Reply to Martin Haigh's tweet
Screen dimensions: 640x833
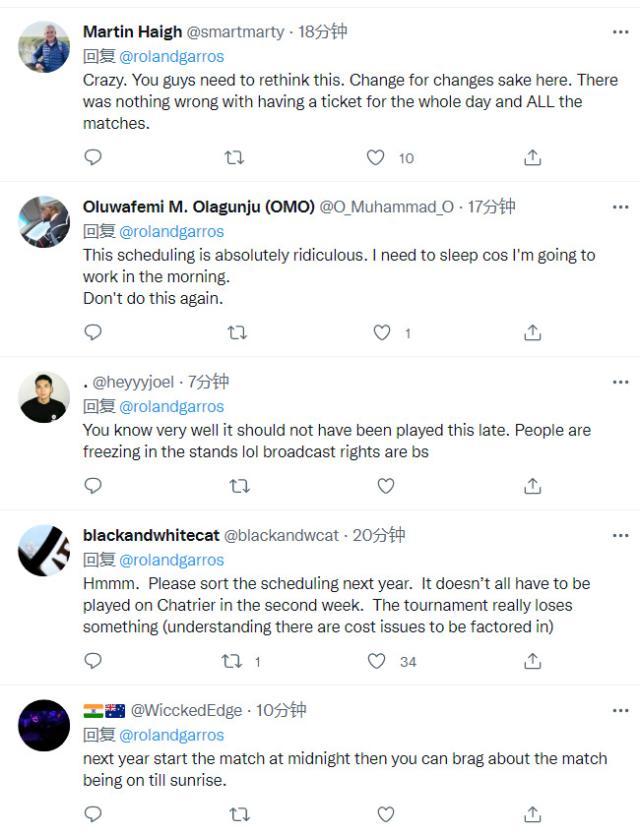(x=93, y=157)
